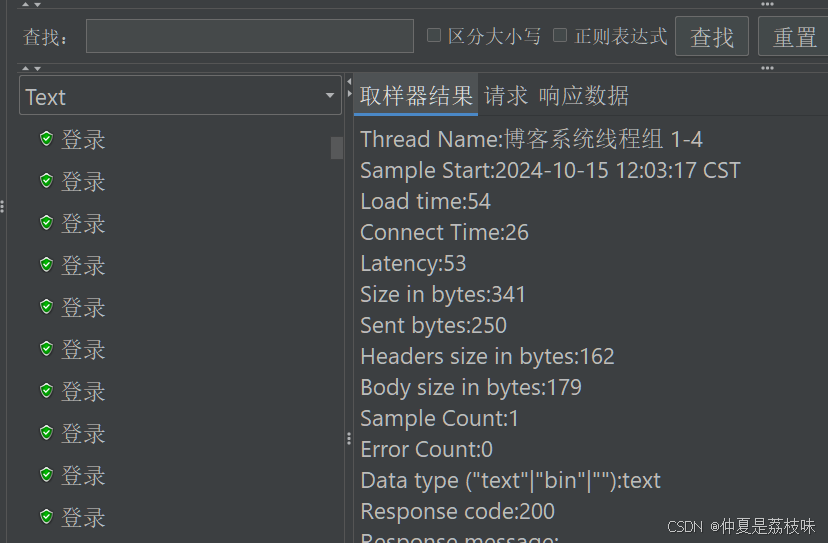This screenshot has height=543, width=828.
Task: Select the Load time:54 line
Action: pos(426,201)
